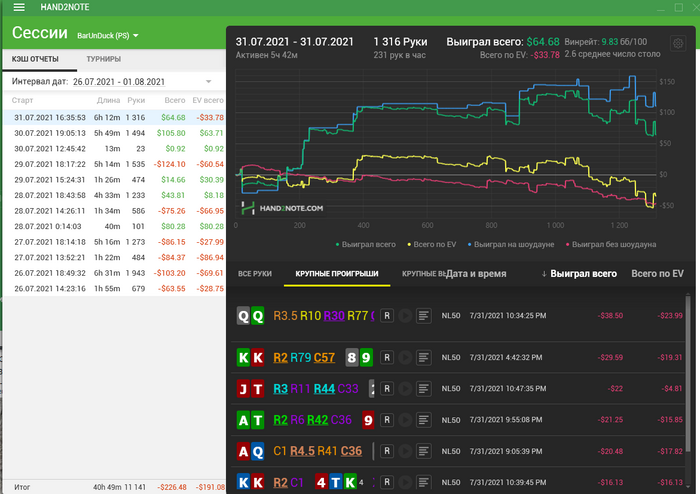Open the ВСЕ РУКИ tab
The height and width of the screenshot is (494, 700).
[x=255, y=274]
